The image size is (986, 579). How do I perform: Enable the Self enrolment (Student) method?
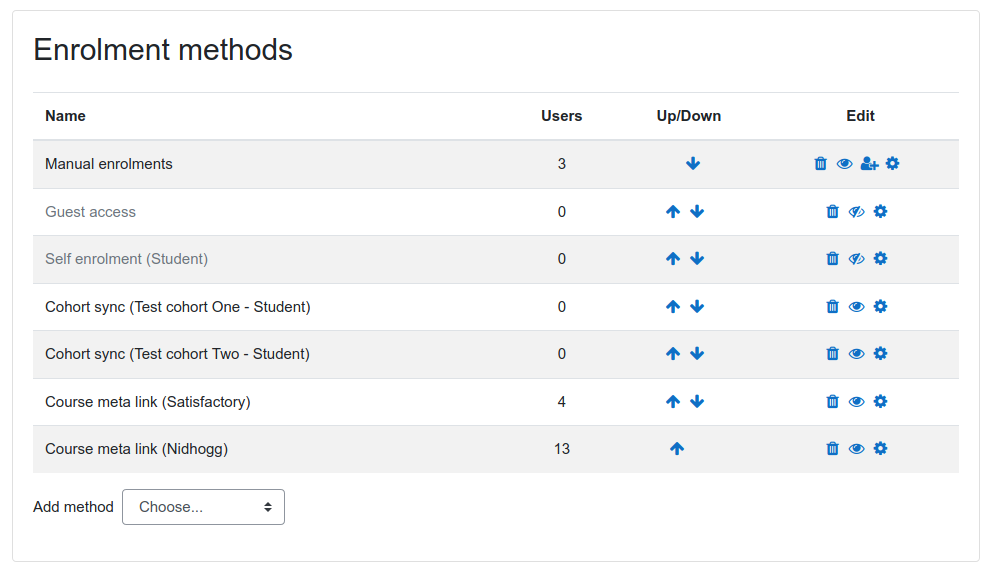coord(856,259)
